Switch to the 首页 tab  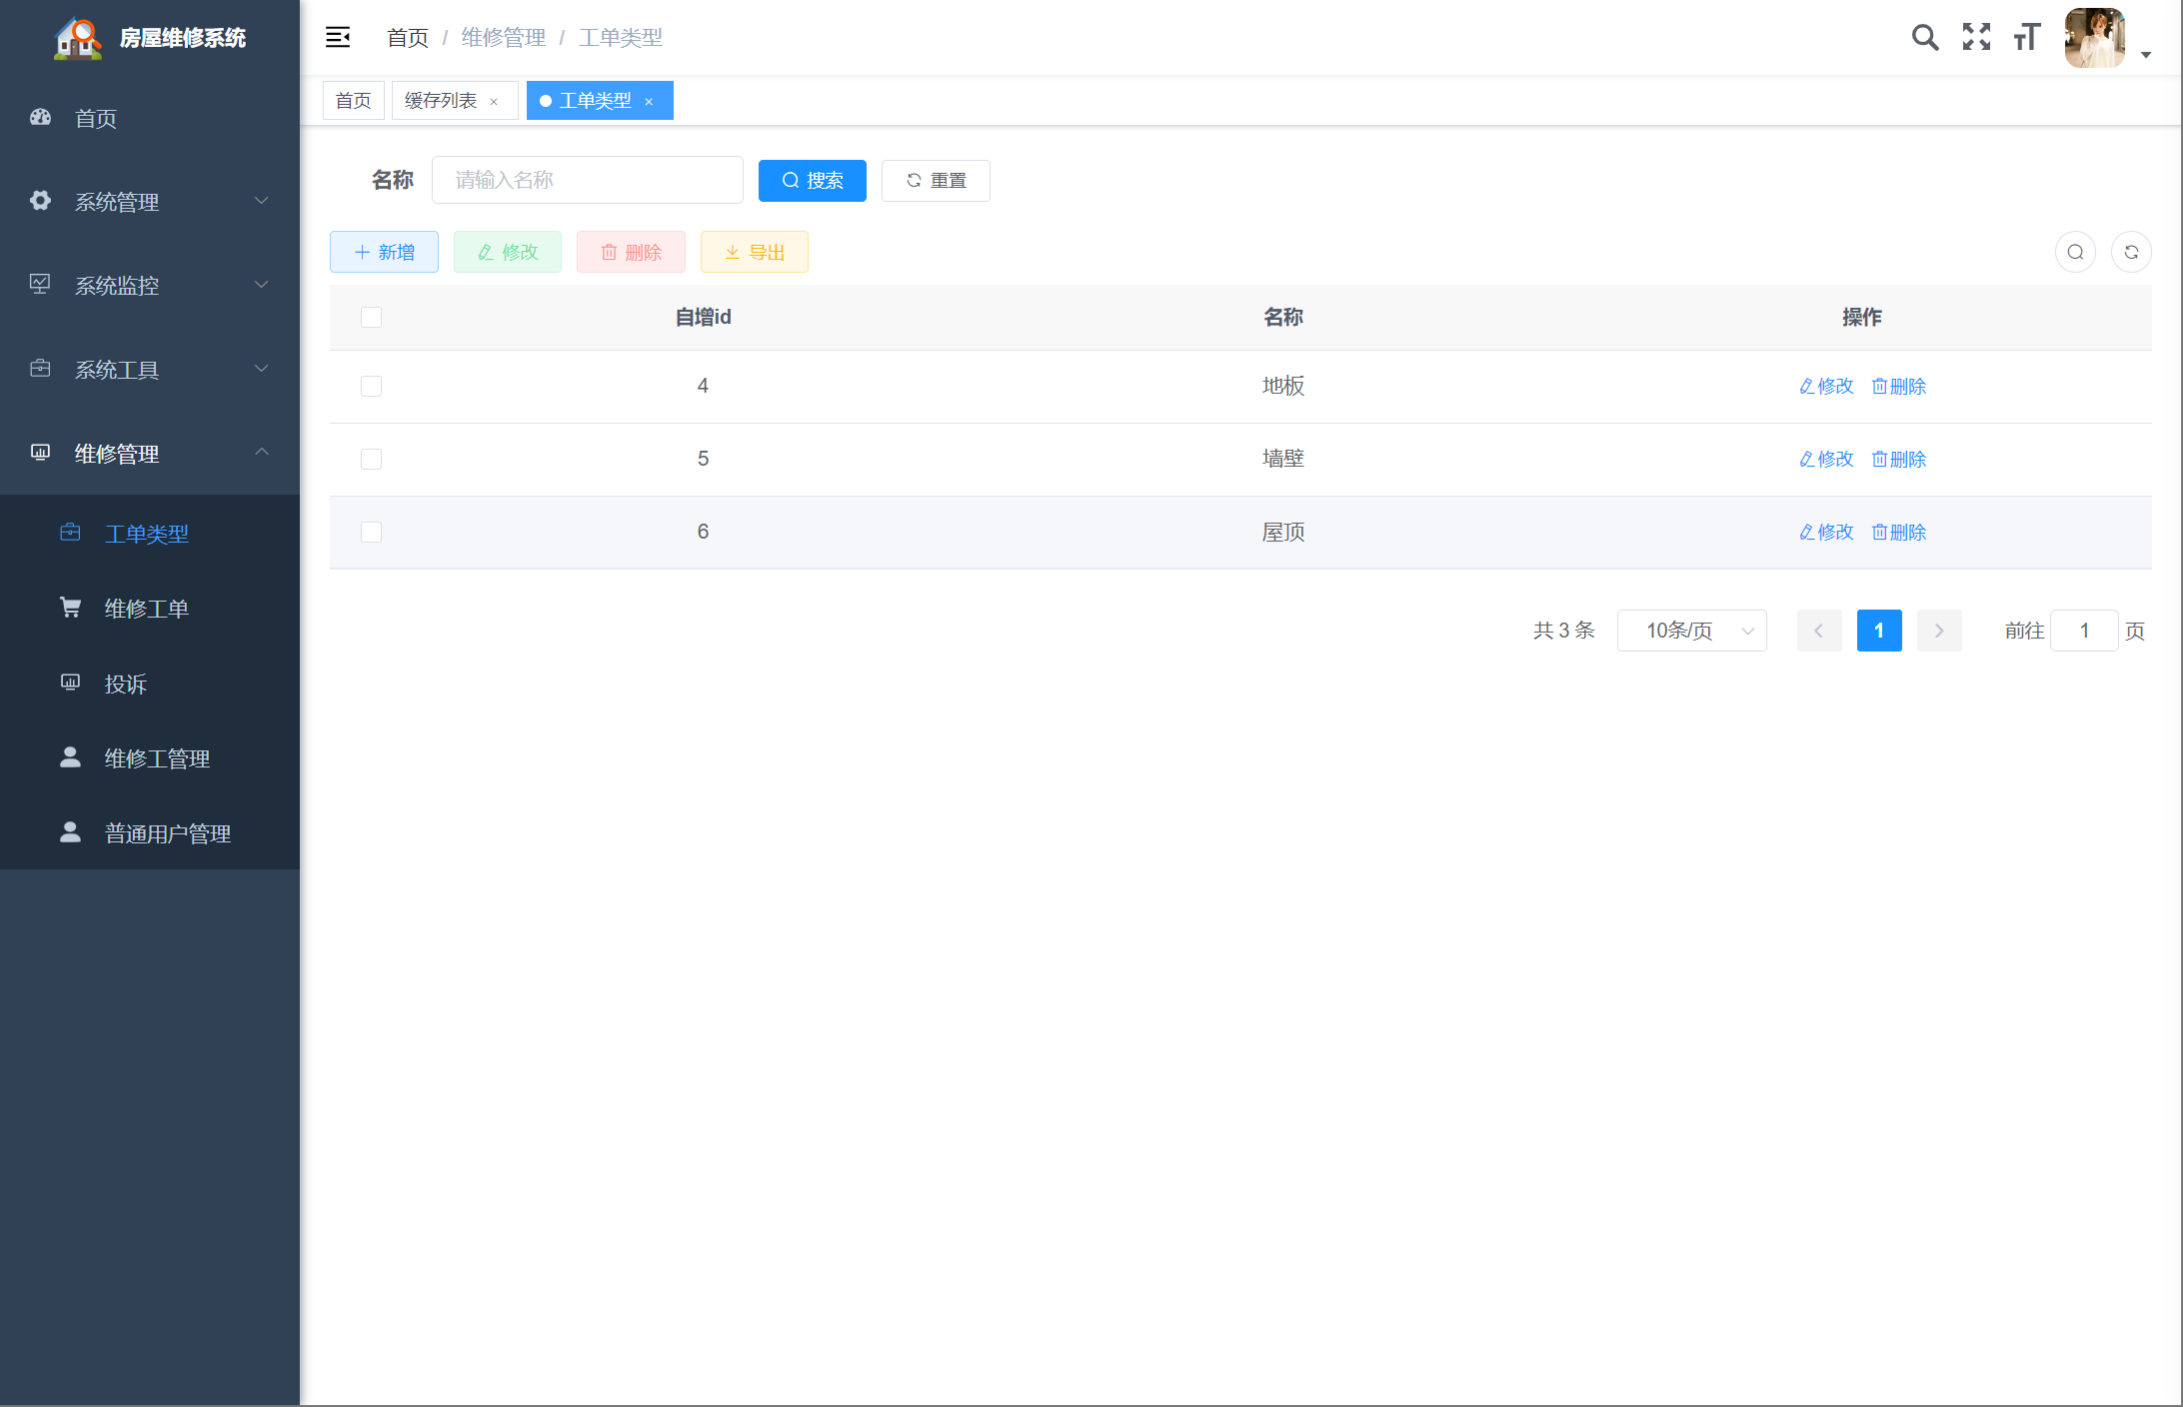pyautogui.click(x=353, y=101)
